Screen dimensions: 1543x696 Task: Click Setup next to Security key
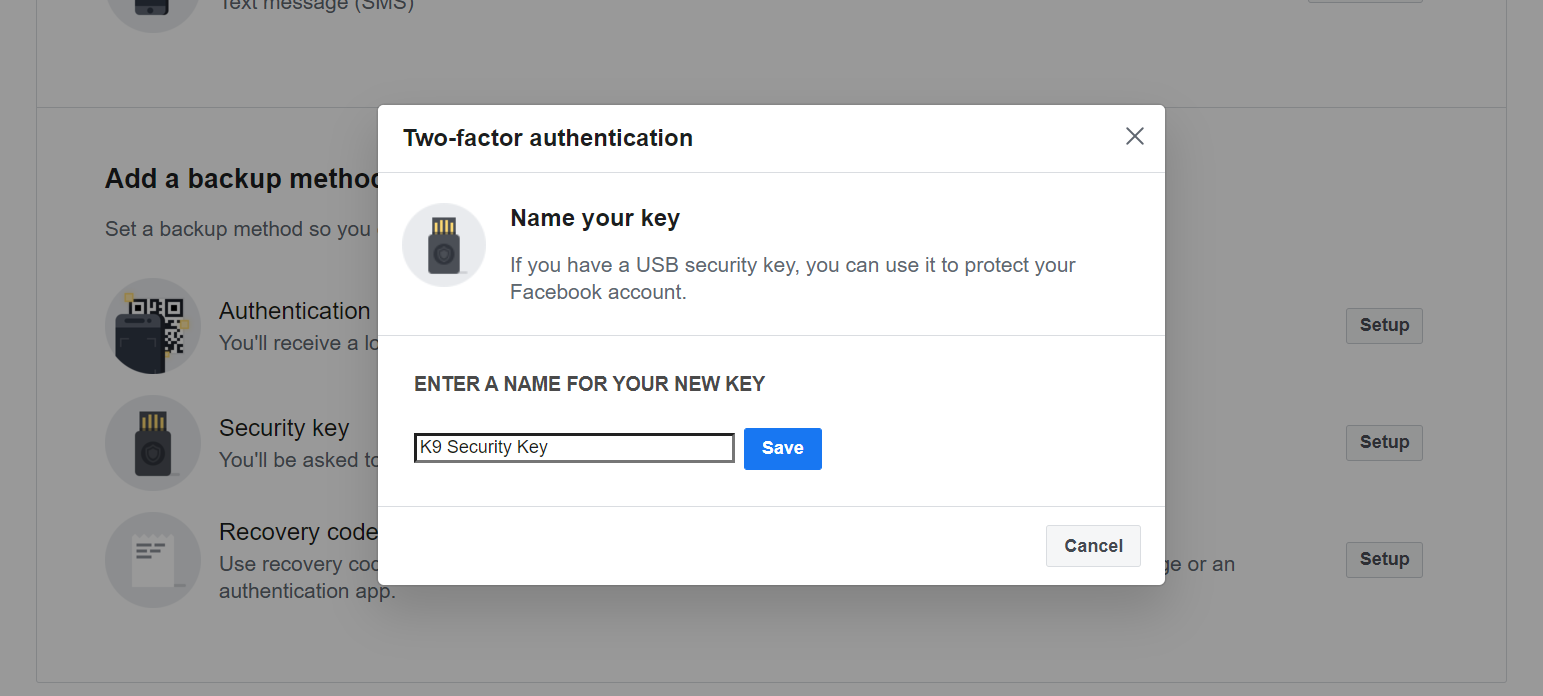pos(1384,443)
